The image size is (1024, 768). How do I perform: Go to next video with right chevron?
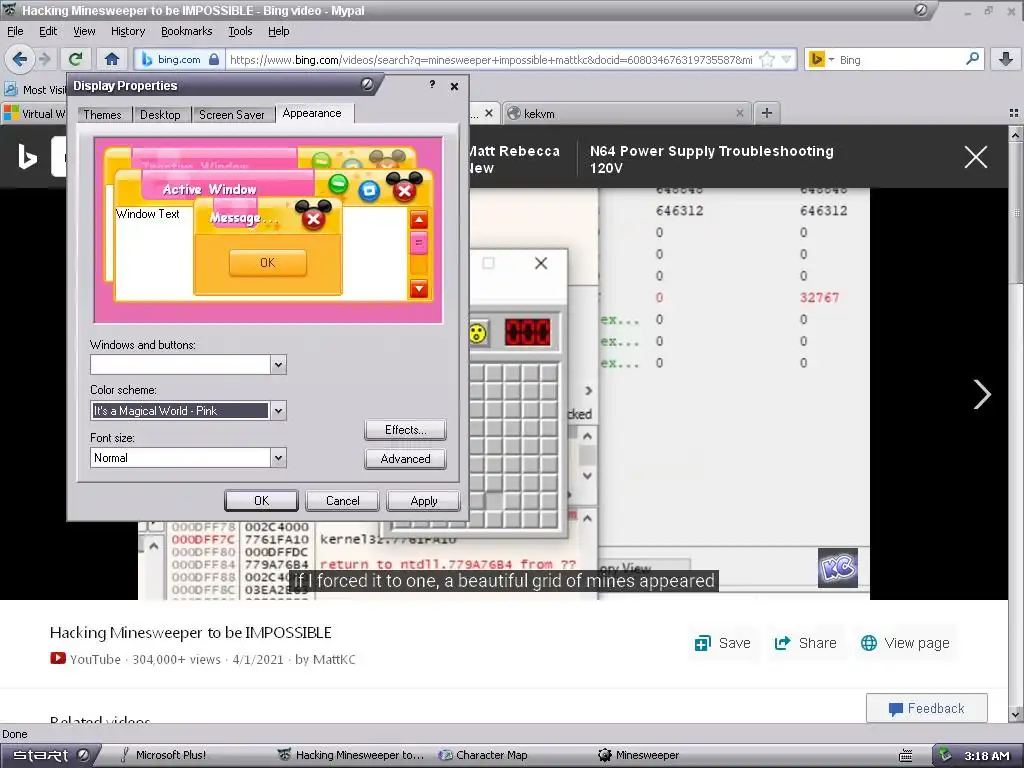click(982, 394)
